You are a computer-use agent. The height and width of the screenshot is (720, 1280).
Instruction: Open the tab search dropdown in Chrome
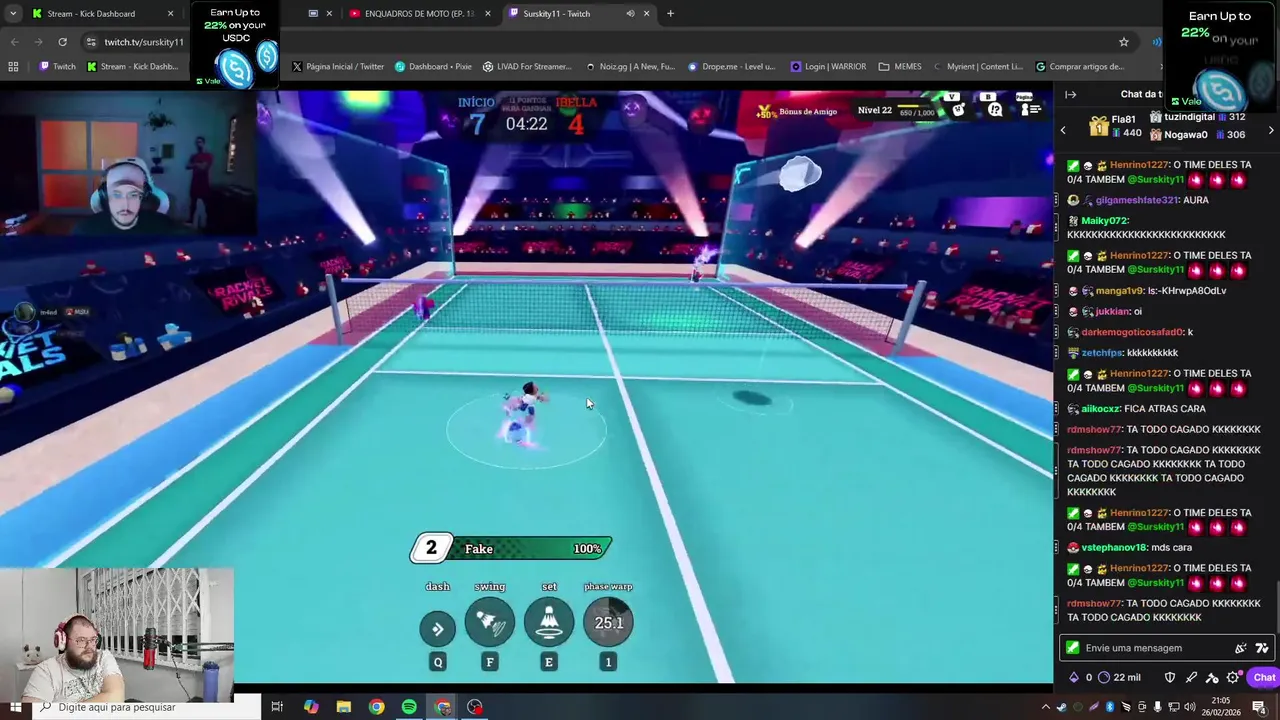click(14, 14)
